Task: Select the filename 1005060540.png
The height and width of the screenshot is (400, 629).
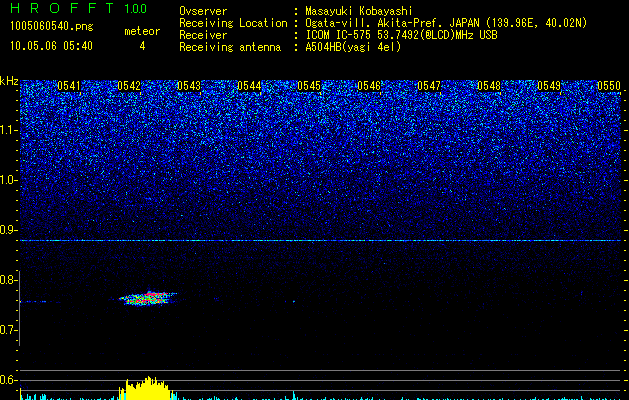Action: [x=52, y=26]
